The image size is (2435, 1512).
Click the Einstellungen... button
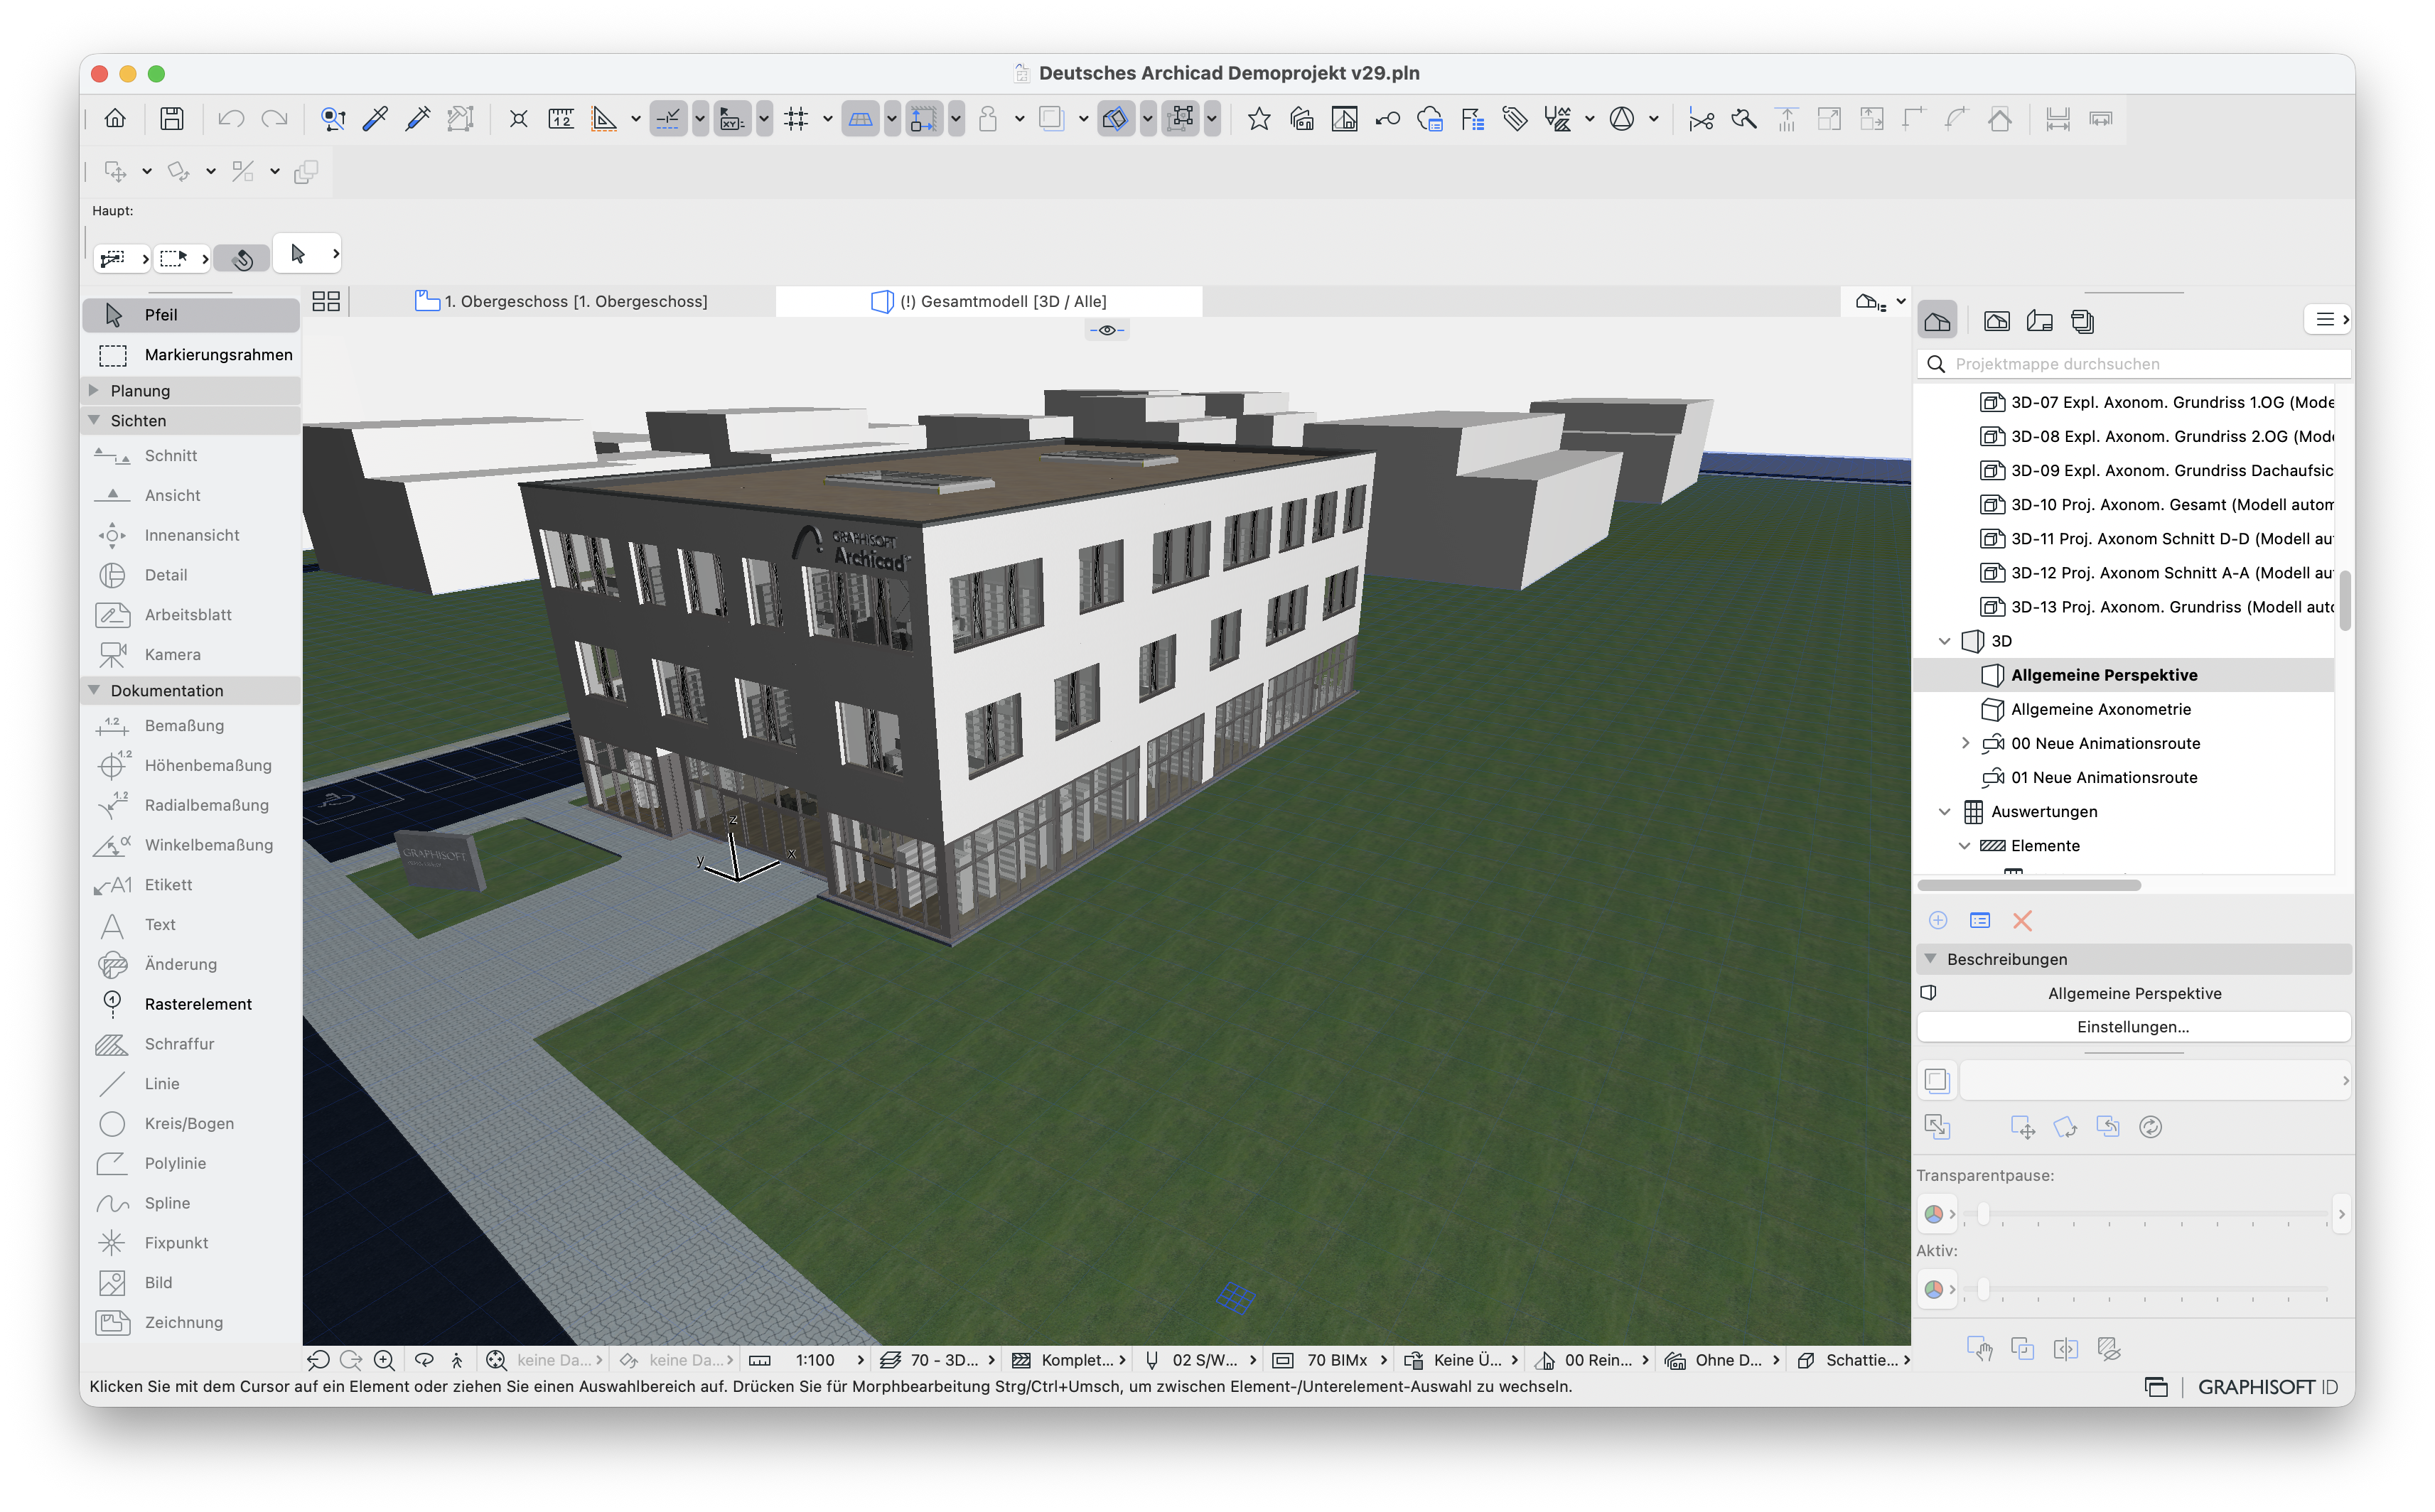tap(2133, 1027)
